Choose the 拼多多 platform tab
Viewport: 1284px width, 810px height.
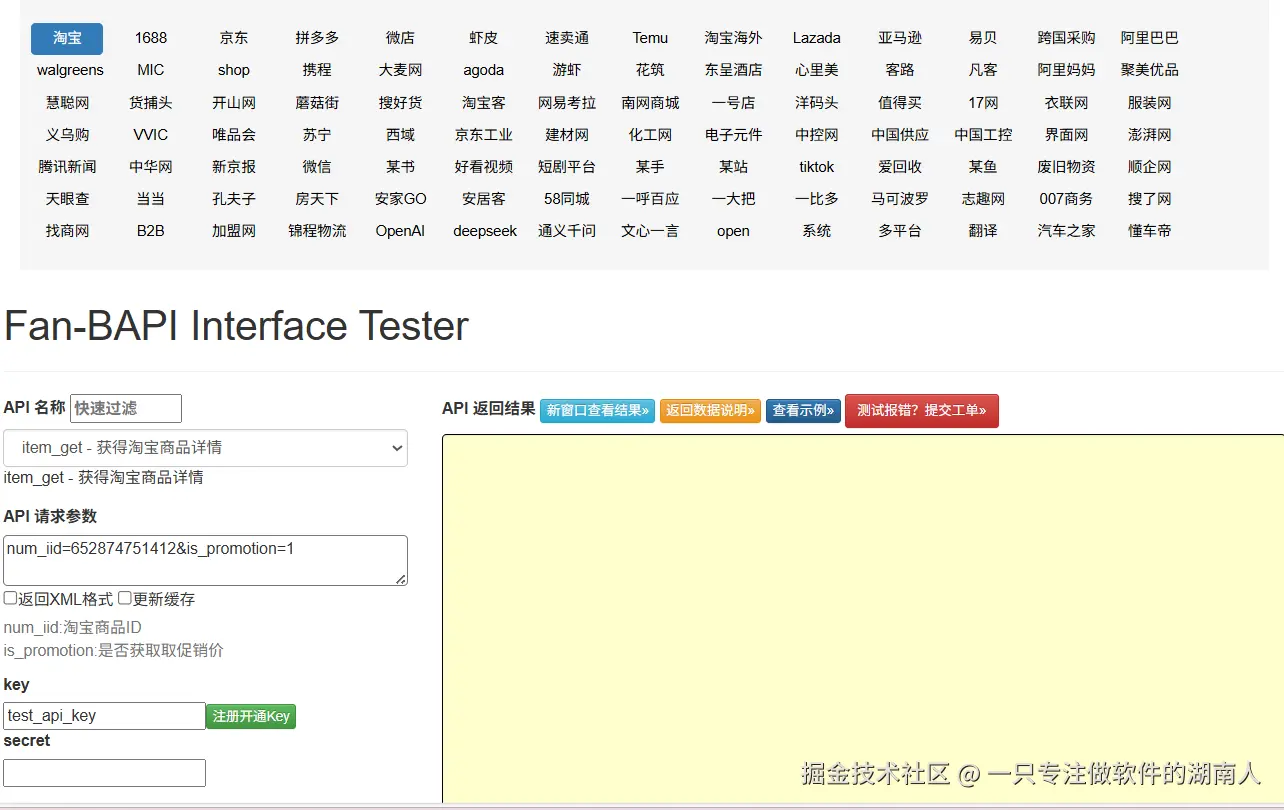click(317, 38)
